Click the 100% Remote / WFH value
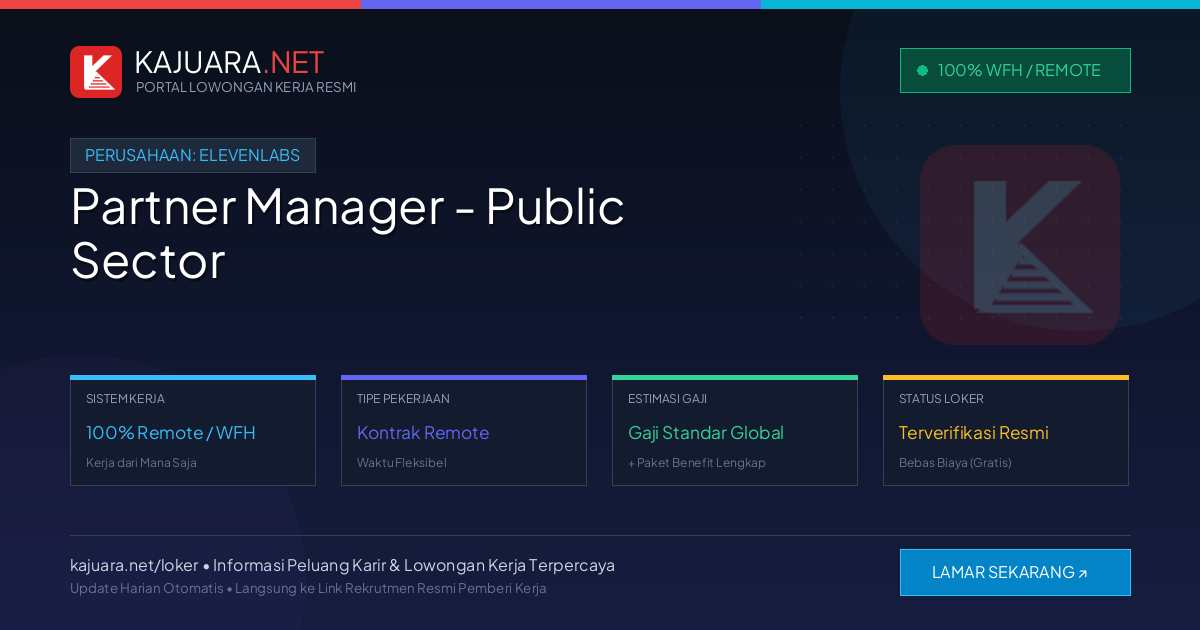 (x=171, y=433)
